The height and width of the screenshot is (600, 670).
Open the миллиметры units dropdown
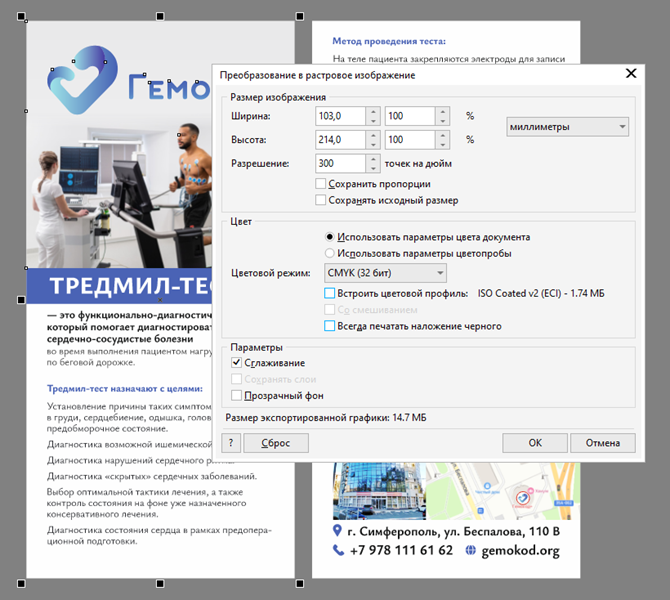pyautogui.click(x=567, y=127)
